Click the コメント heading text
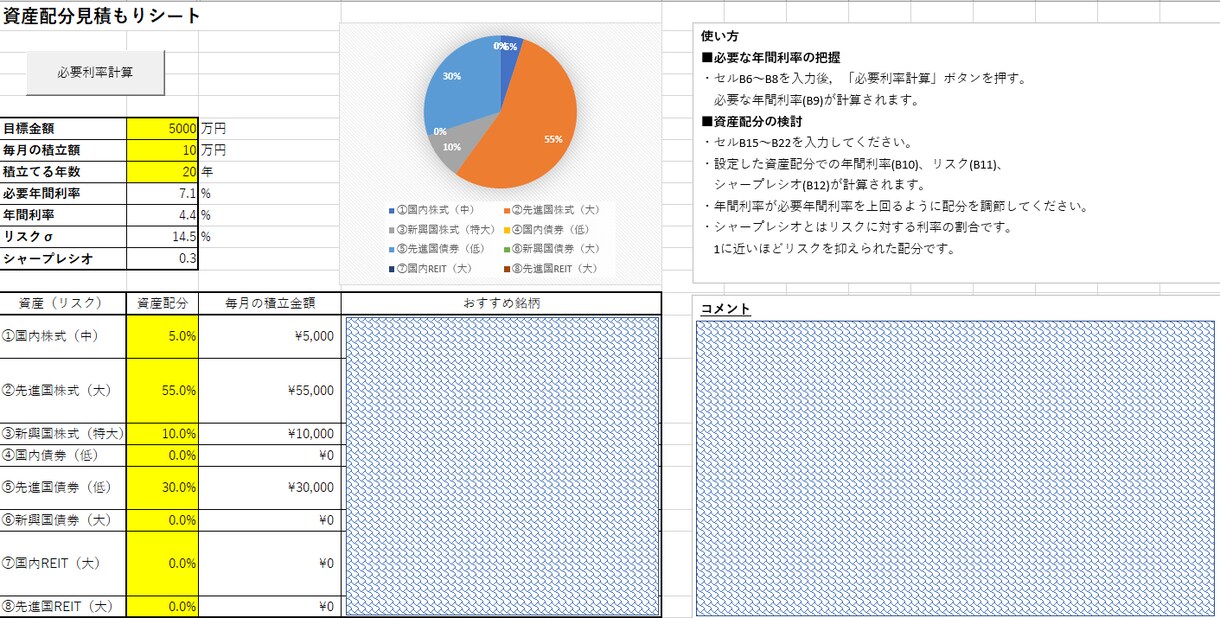This screenshot has height=618, width=1220. coord(726,308)
